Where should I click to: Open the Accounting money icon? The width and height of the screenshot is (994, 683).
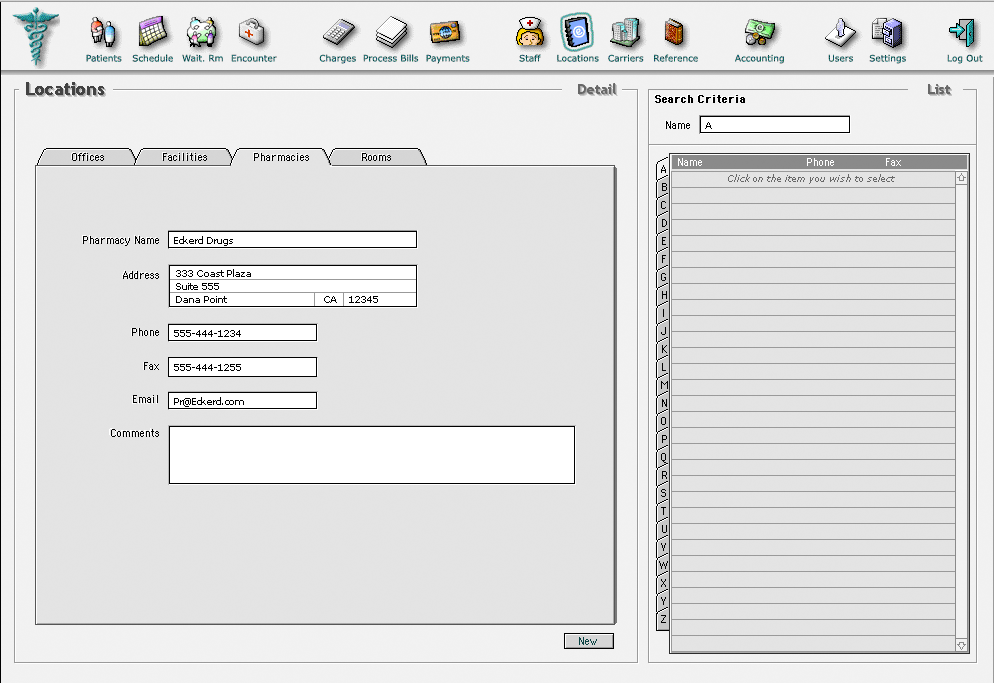click(759, 32)
